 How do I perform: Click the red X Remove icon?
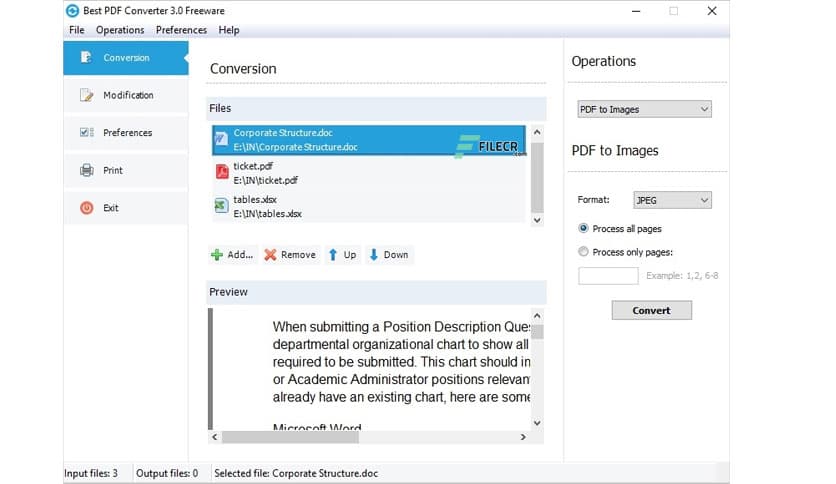[x=270, y=255]
